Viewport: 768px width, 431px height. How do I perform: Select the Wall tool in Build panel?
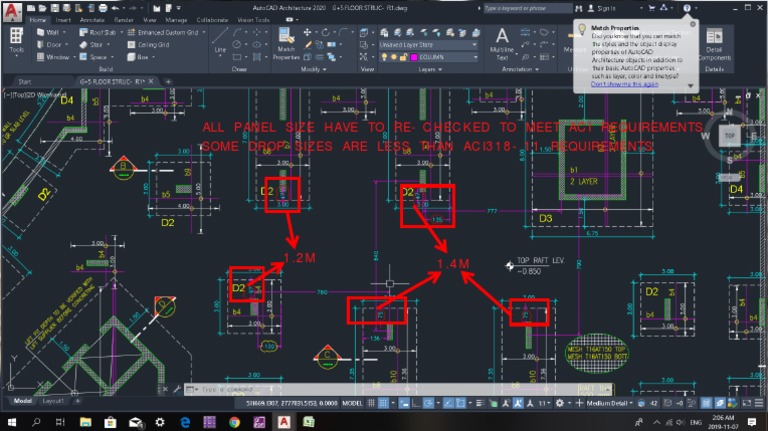pos(49,32)
